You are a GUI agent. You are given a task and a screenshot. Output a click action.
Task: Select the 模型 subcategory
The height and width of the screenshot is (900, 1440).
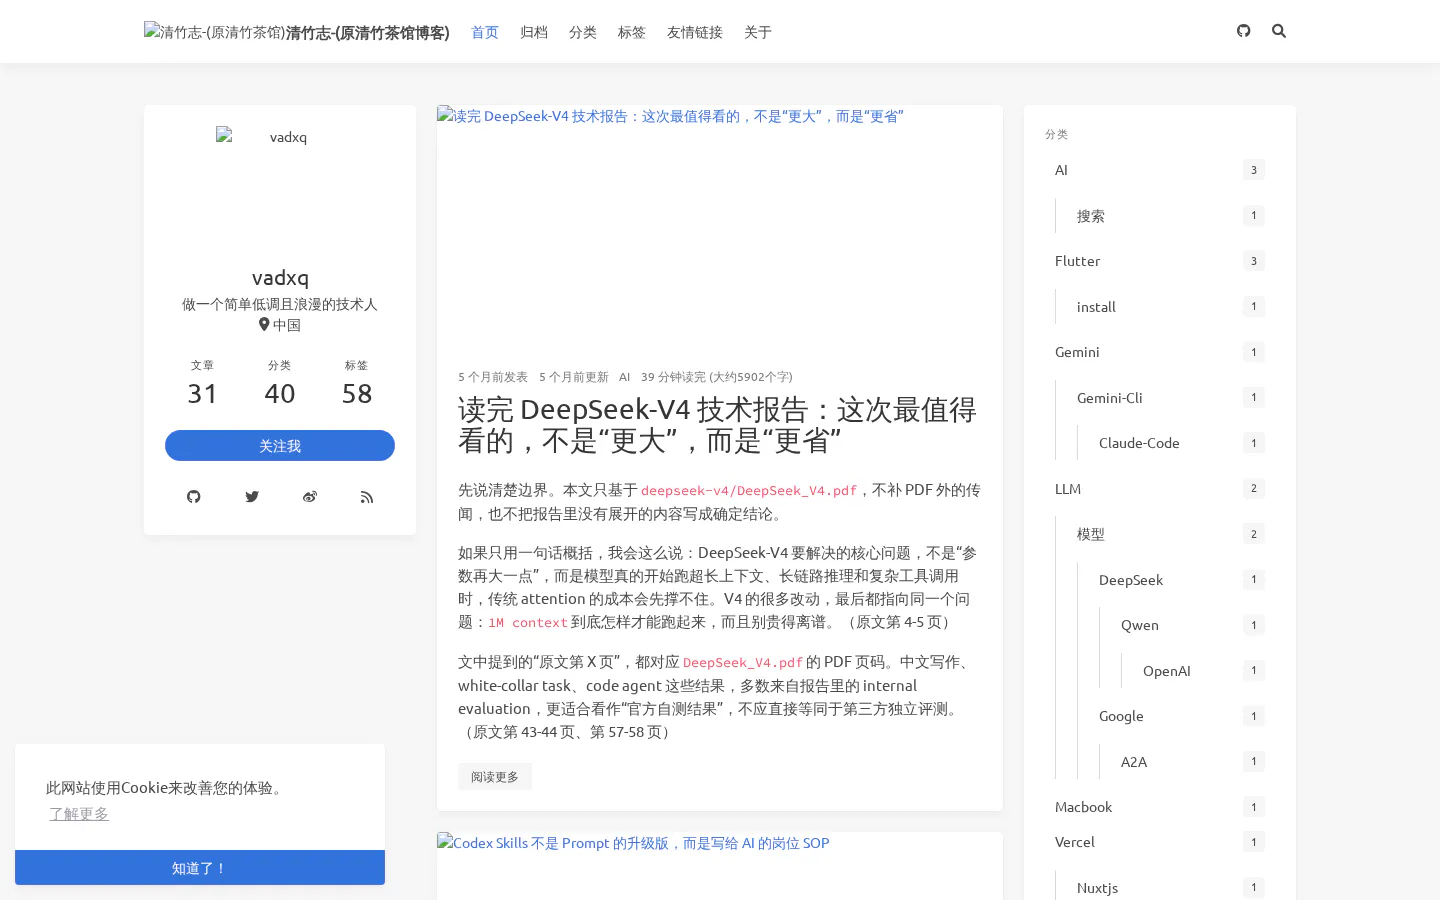tap(1171, 534)
